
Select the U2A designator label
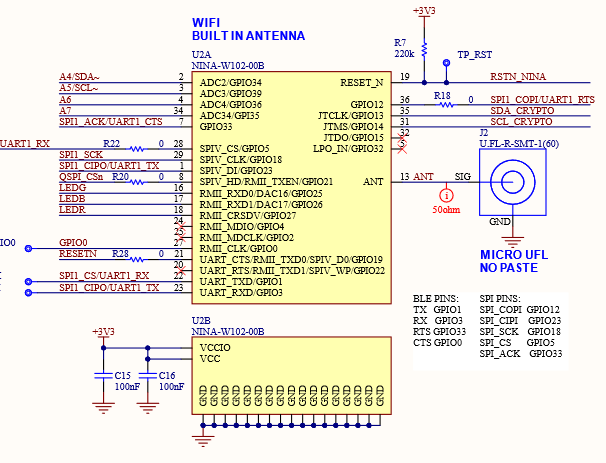pos(202,54)
